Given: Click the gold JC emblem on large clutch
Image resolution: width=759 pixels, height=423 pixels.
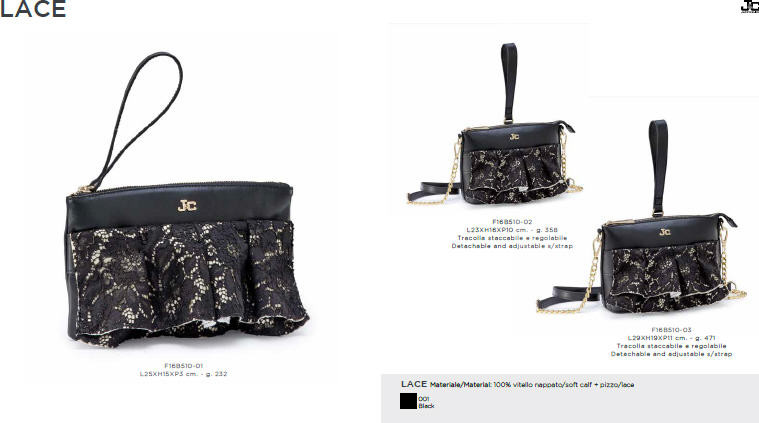Looking at the screenshot, I should click(x=187, y=206).
